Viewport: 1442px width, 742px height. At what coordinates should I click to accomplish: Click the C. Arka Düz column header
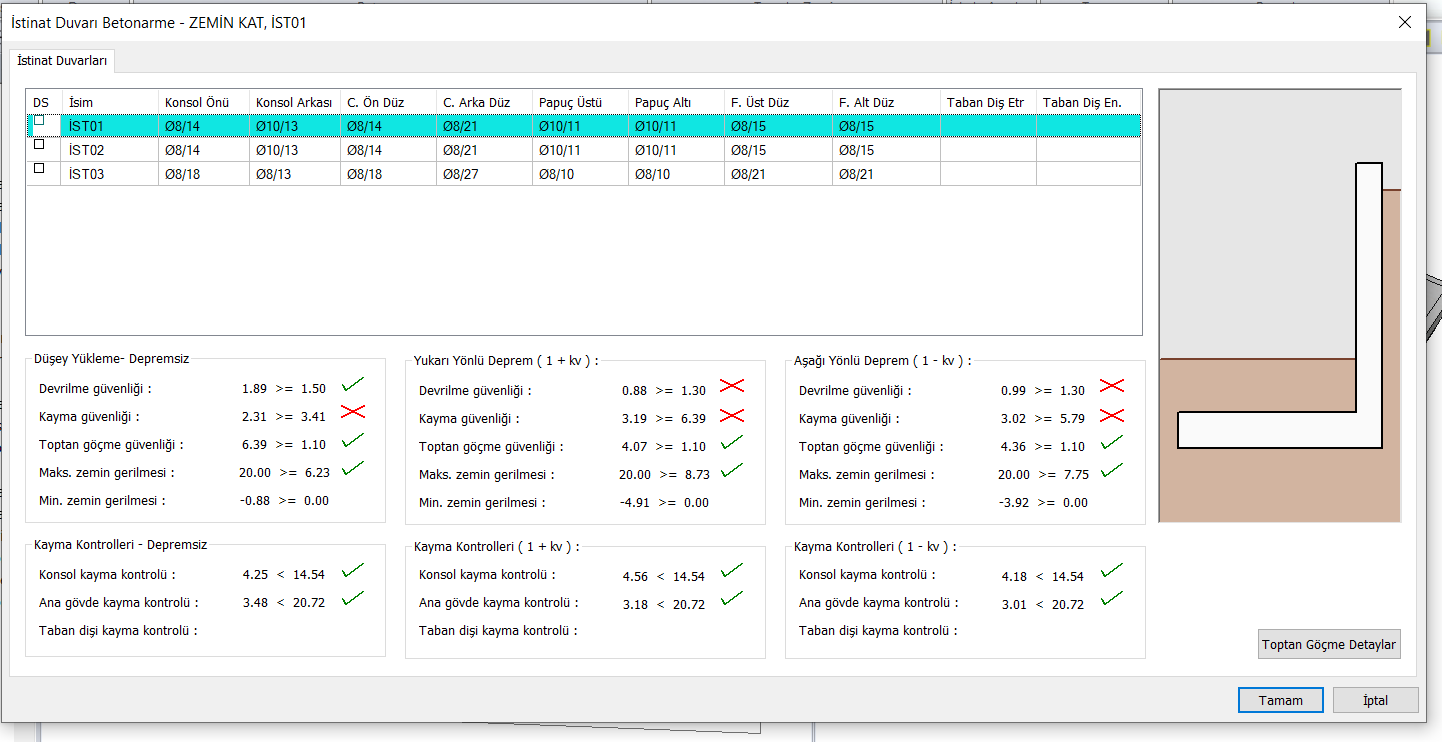[x=484, y=102]
